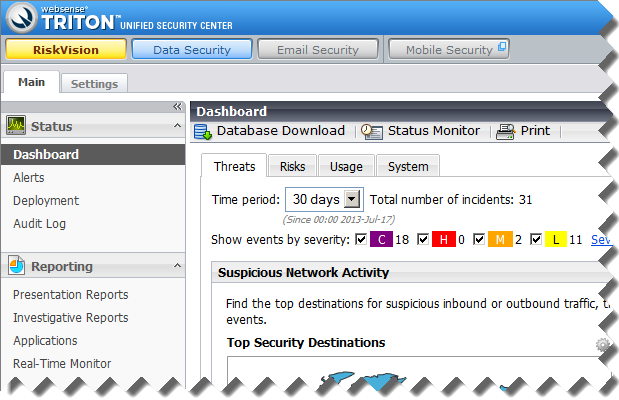Open Audit Log in the Status menu

[39, 223]
